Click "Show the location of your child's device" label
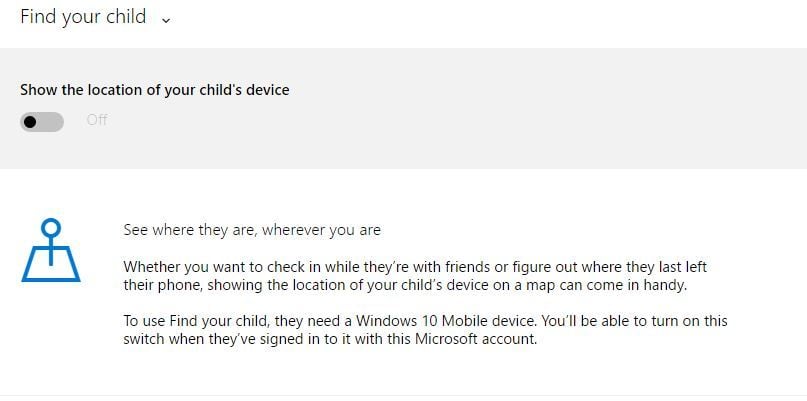The height and width of the screenshot is (401, 807). point(154,90)
